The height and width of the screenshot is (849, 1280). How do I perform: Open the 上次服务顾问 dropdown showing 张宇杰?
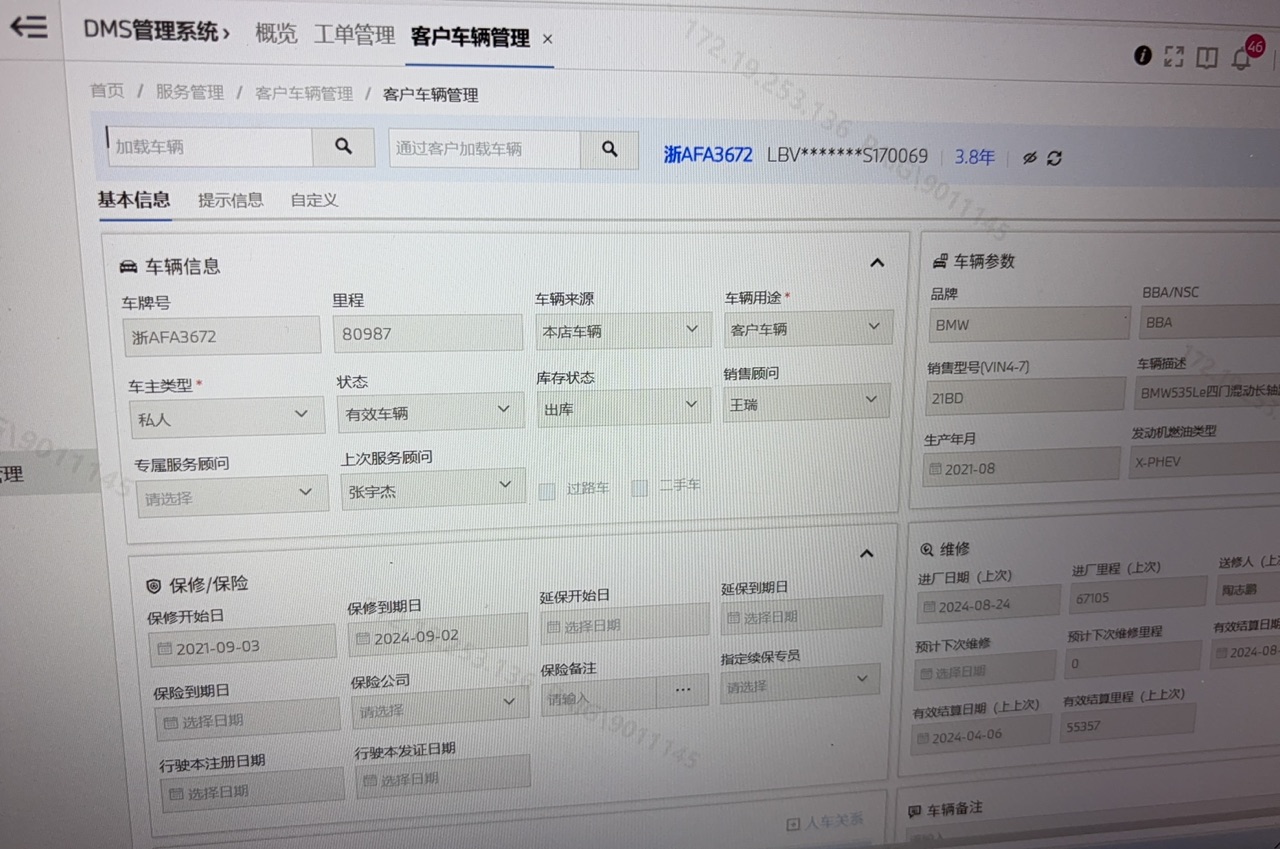click(x=433, y=488)
